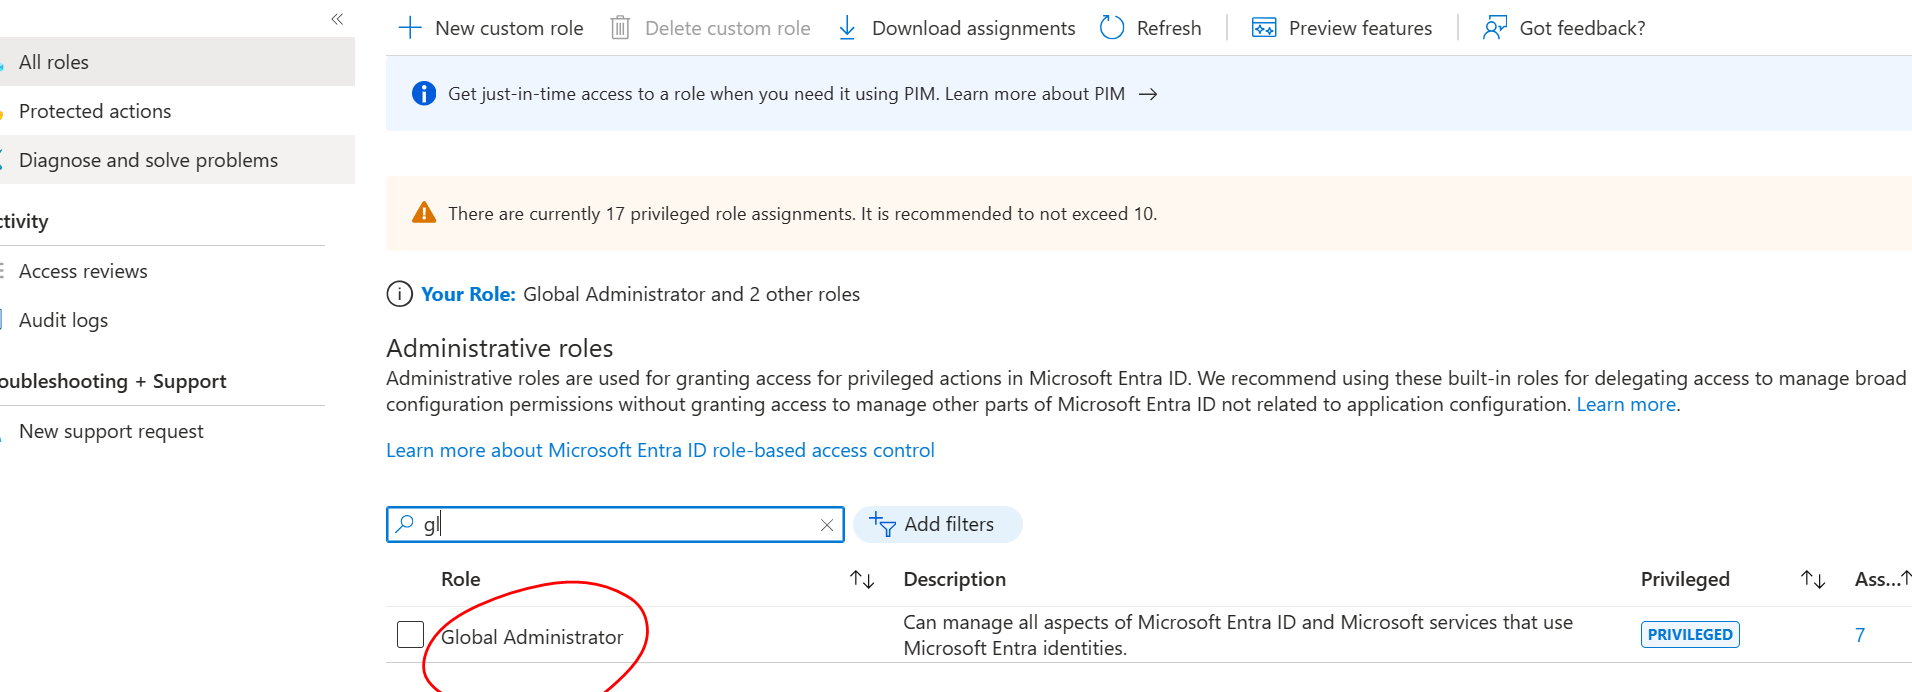Sort by Assignments column arrows
The height and width of the screenshot is (692, 1912).
[1905, 578]
